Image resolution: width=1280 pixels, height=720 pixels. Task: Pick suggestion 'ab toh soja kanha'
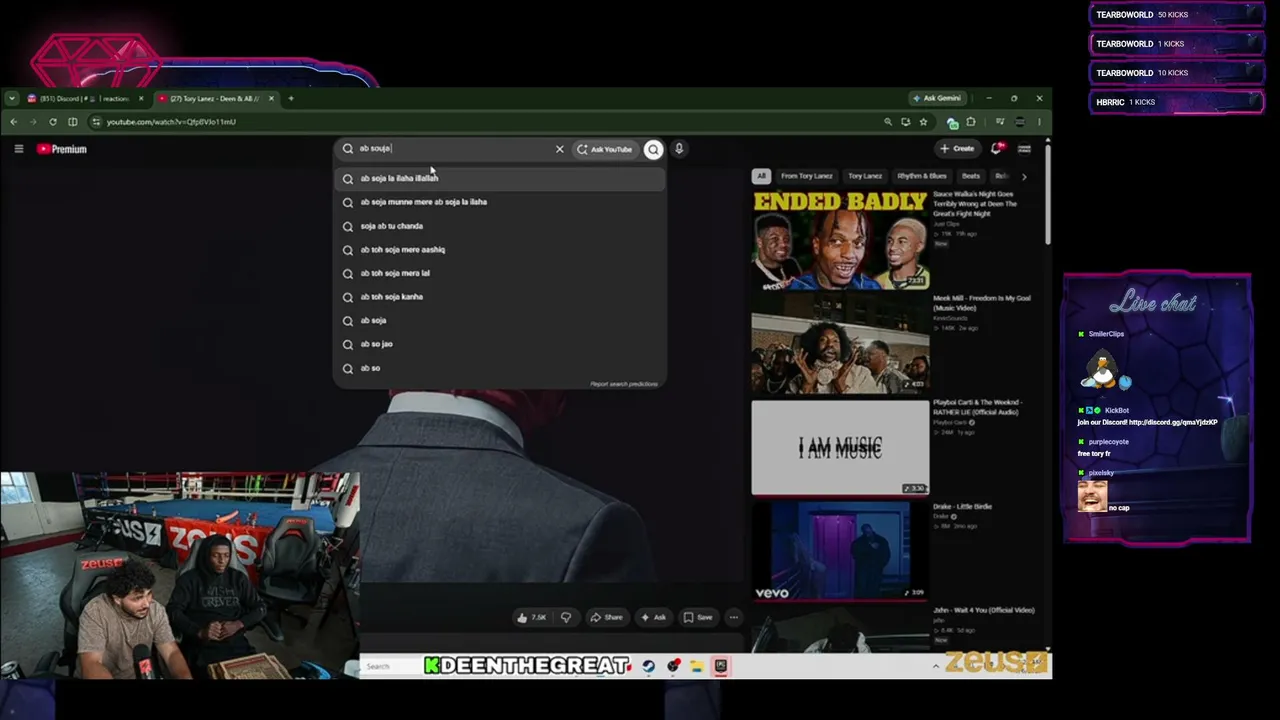pos(500,297)
